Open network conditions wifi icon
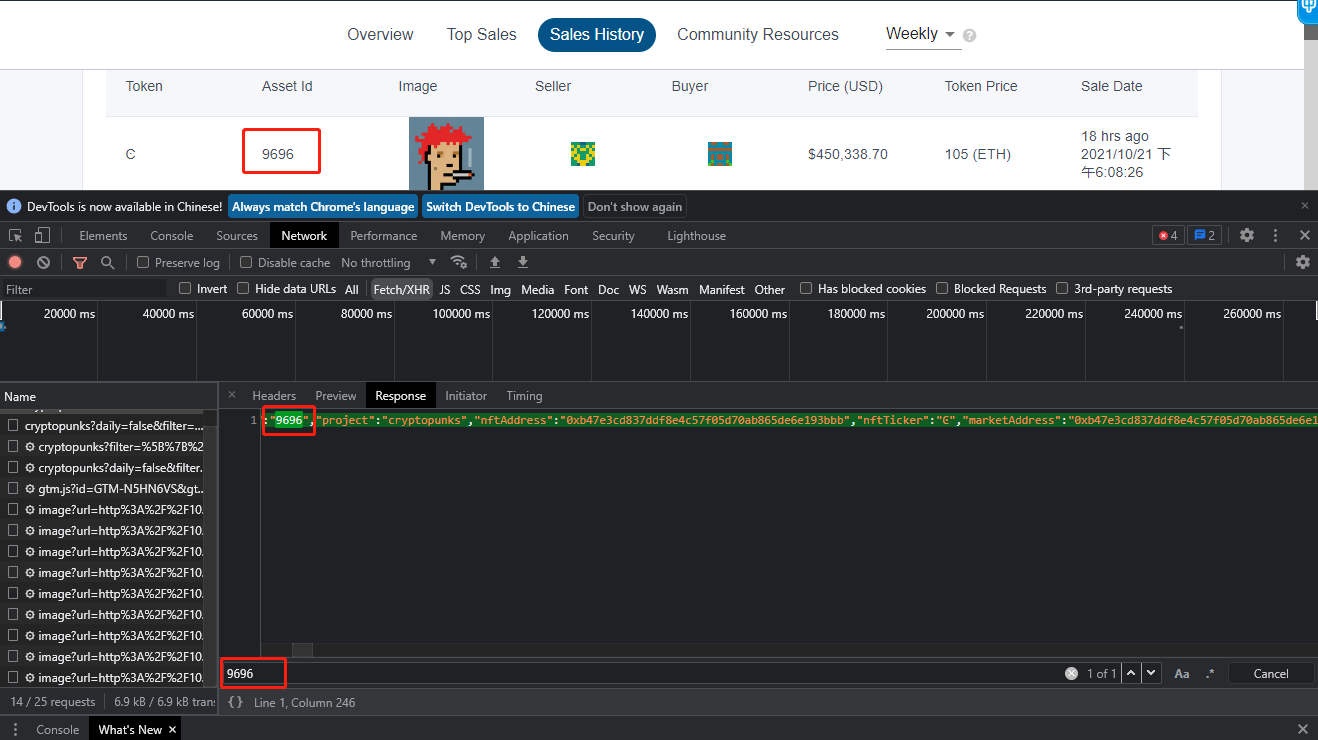 459,262
